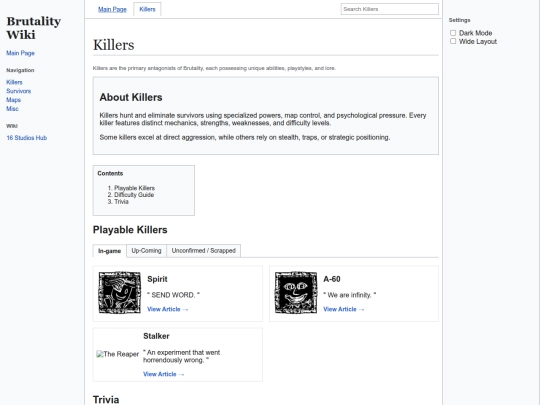This screenshot has height=405, width=540.
Task: Click the About Killers heading
Action: click(x=131, y=97)
